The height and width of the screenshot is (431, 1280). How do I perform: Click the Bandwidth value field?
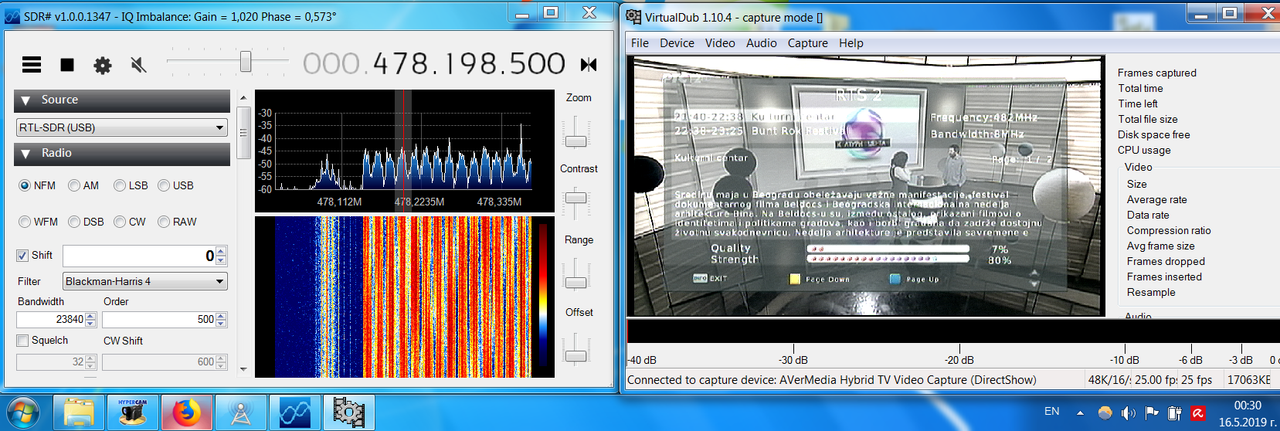pyautogui.click(x=50, y=320)
